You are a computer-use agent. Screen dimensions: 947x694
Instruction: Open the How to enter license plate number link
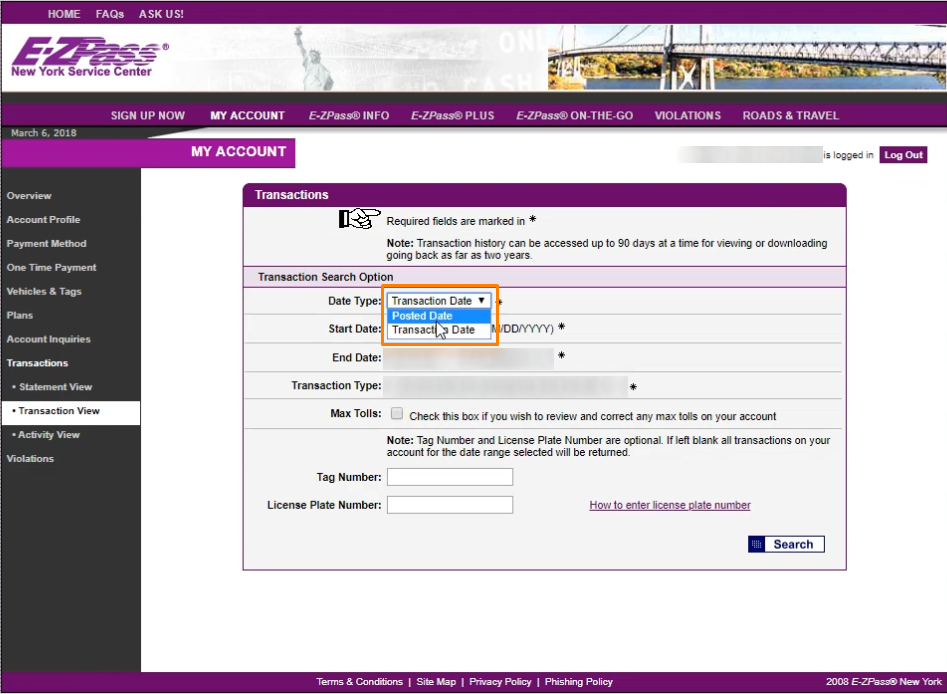669,505
